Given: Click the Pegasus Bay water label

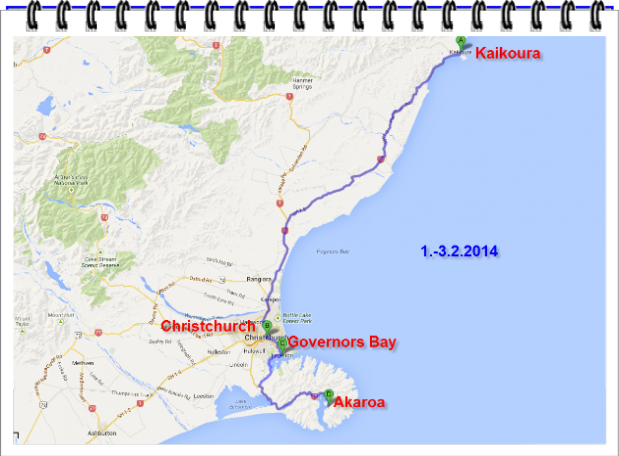Looking at the screenshot, I should tap(333, 251).
